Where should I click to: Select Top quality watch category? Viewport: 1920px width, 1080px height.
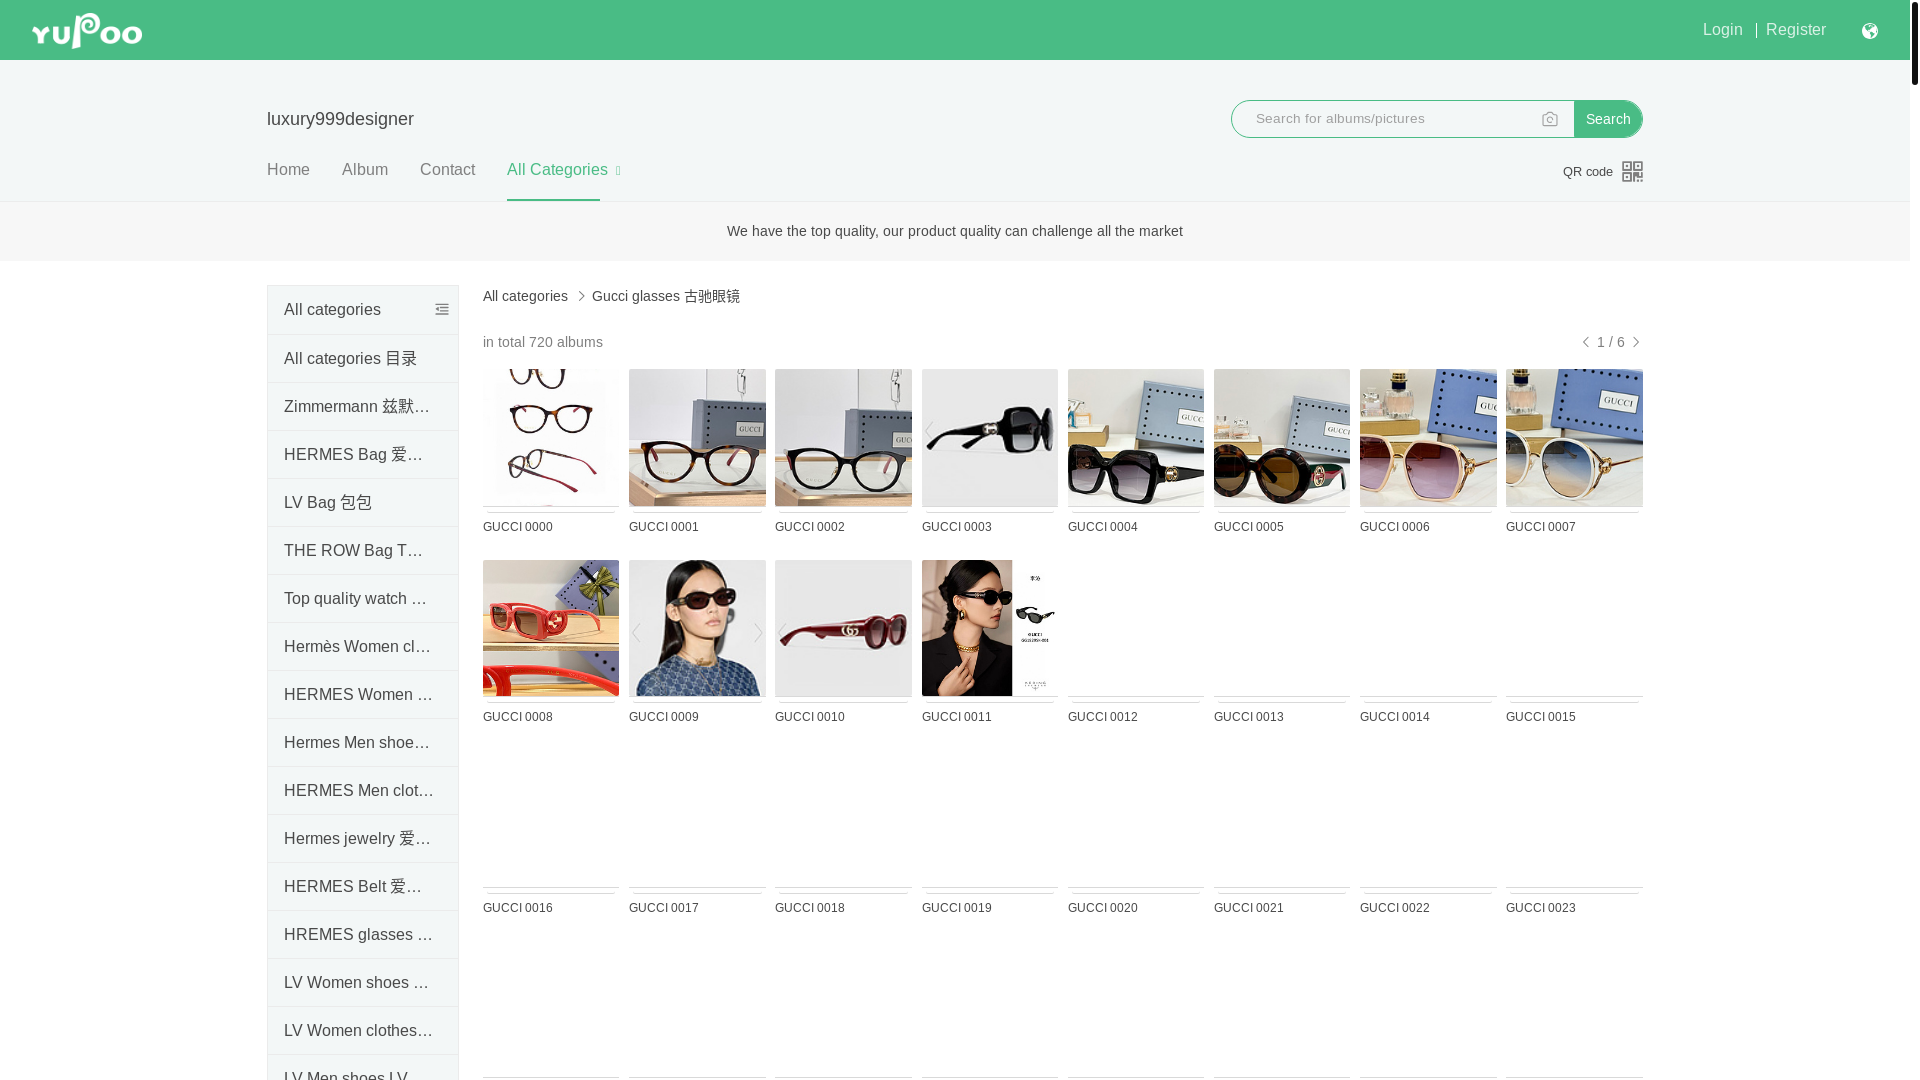point(363,599)
